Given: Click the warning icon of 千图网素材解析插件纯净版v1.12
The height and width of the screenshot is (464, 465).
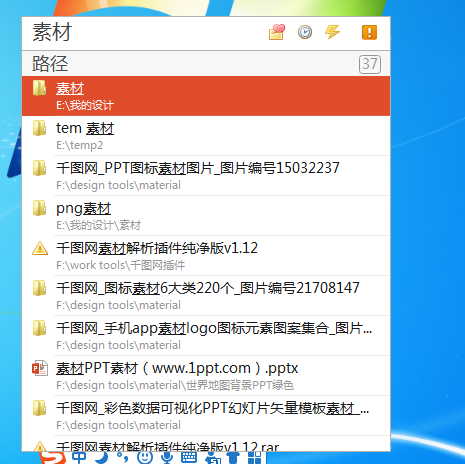Looking at the screenshot, I should (40, 248).
